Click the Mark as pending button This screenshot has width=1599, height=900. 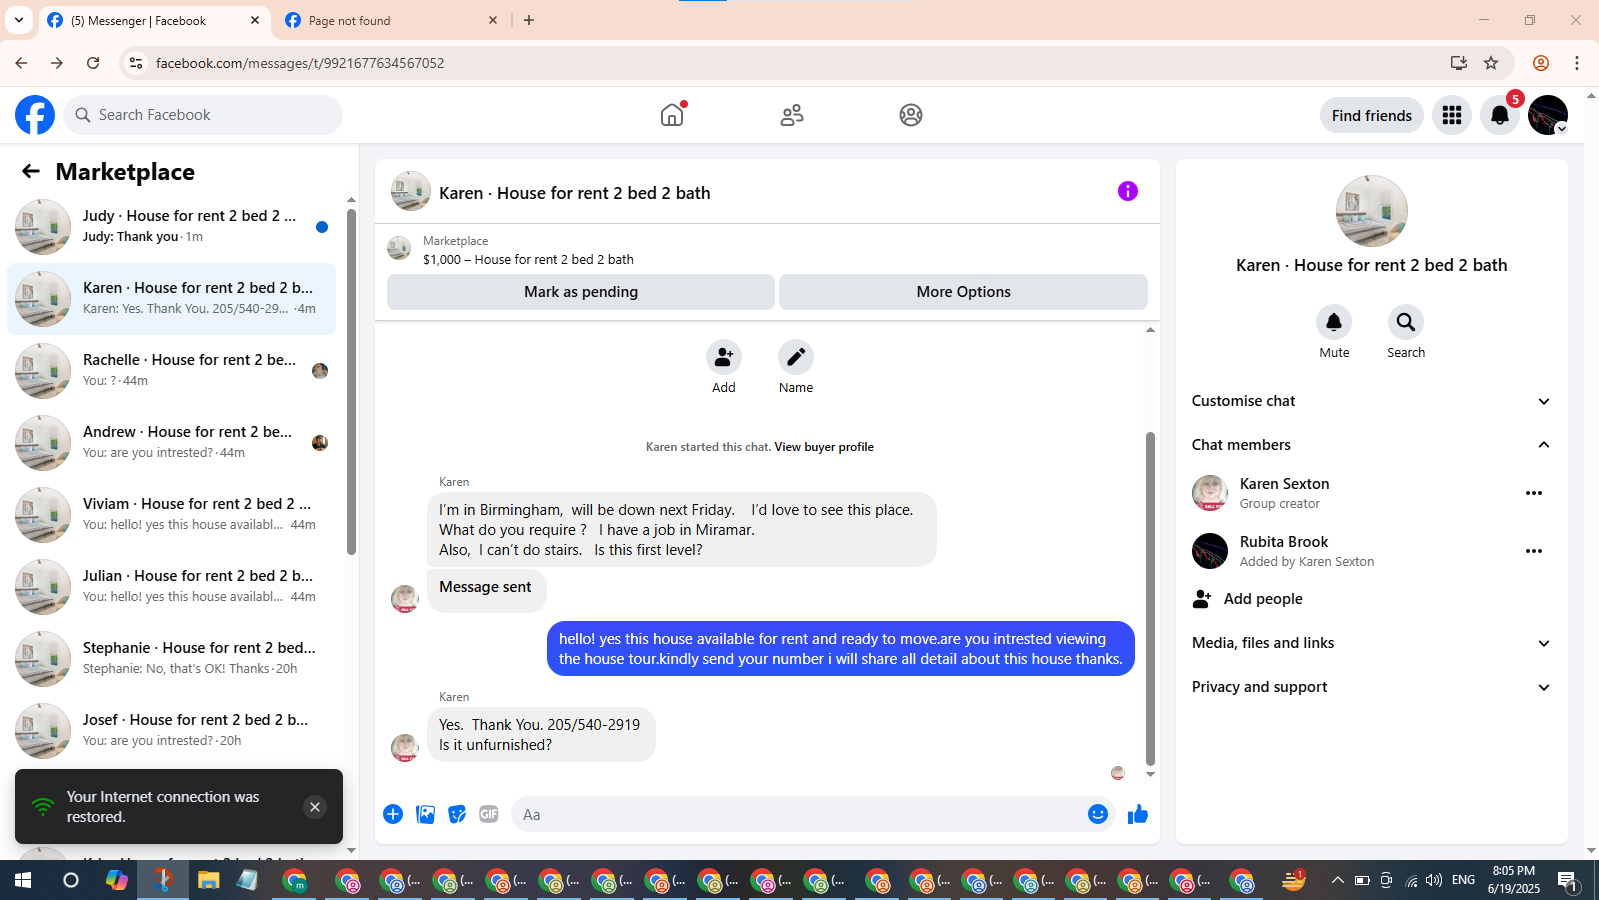click(581, 292)
